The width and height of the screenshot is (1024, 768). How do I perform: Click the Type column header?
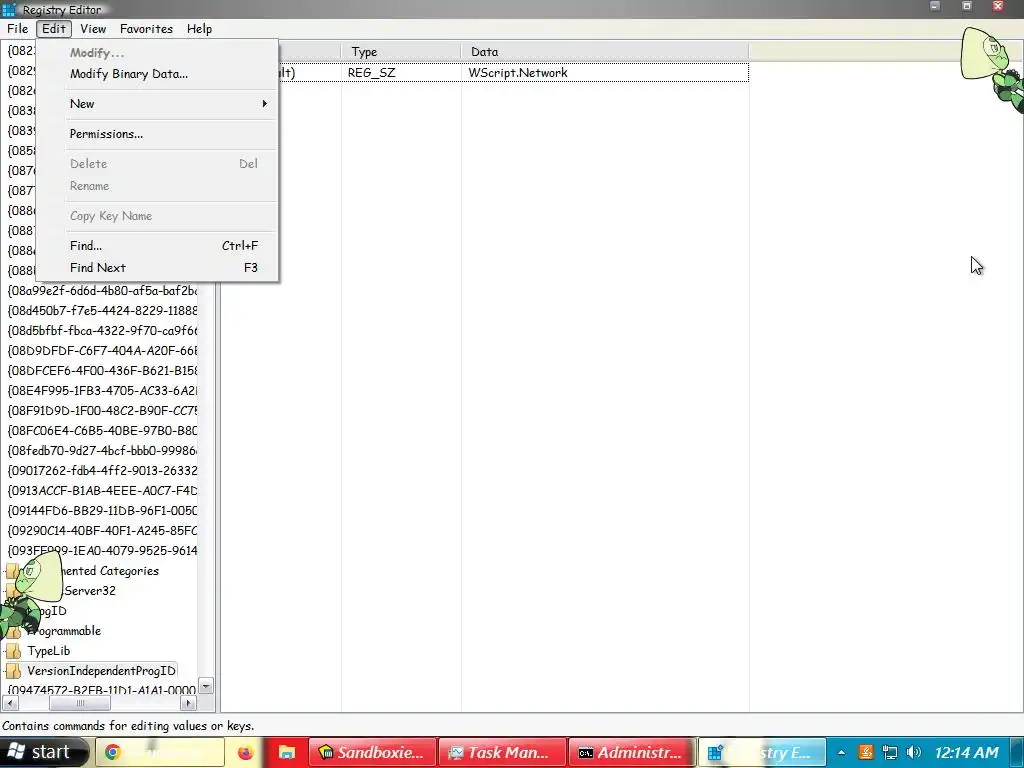400,52
